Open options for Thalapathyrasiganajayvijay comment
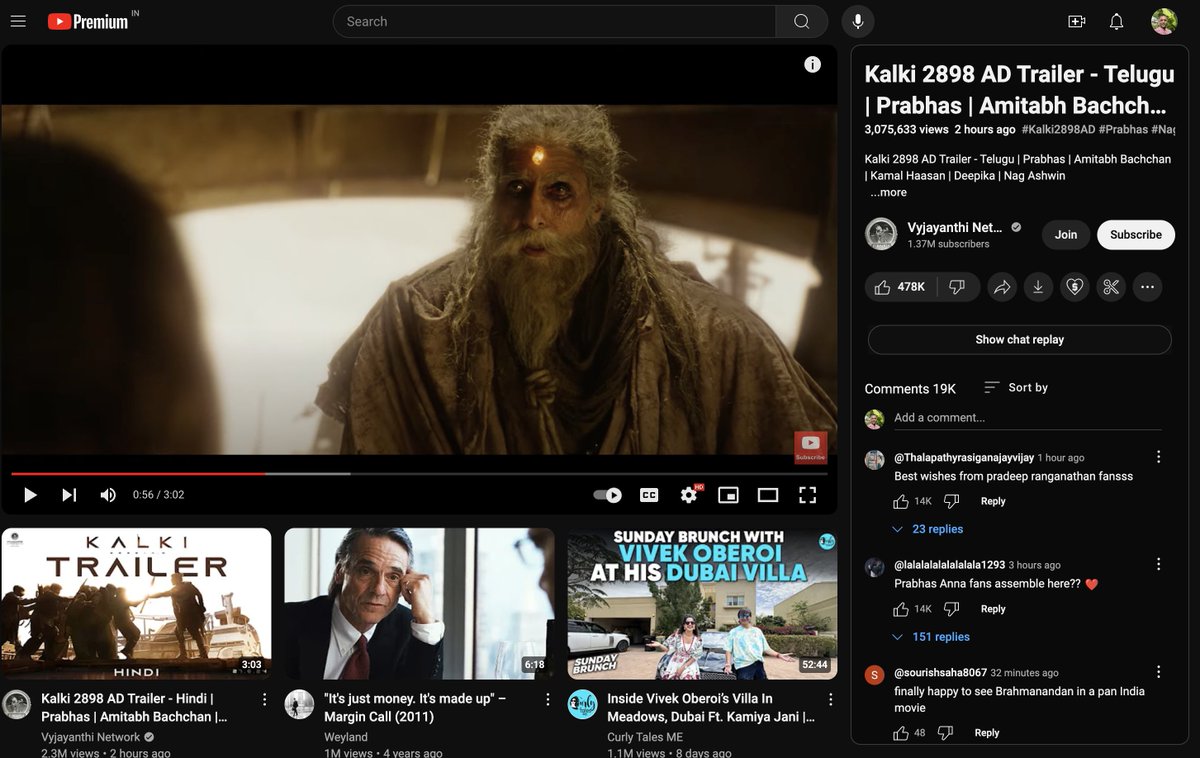 tap(1158, 457)
